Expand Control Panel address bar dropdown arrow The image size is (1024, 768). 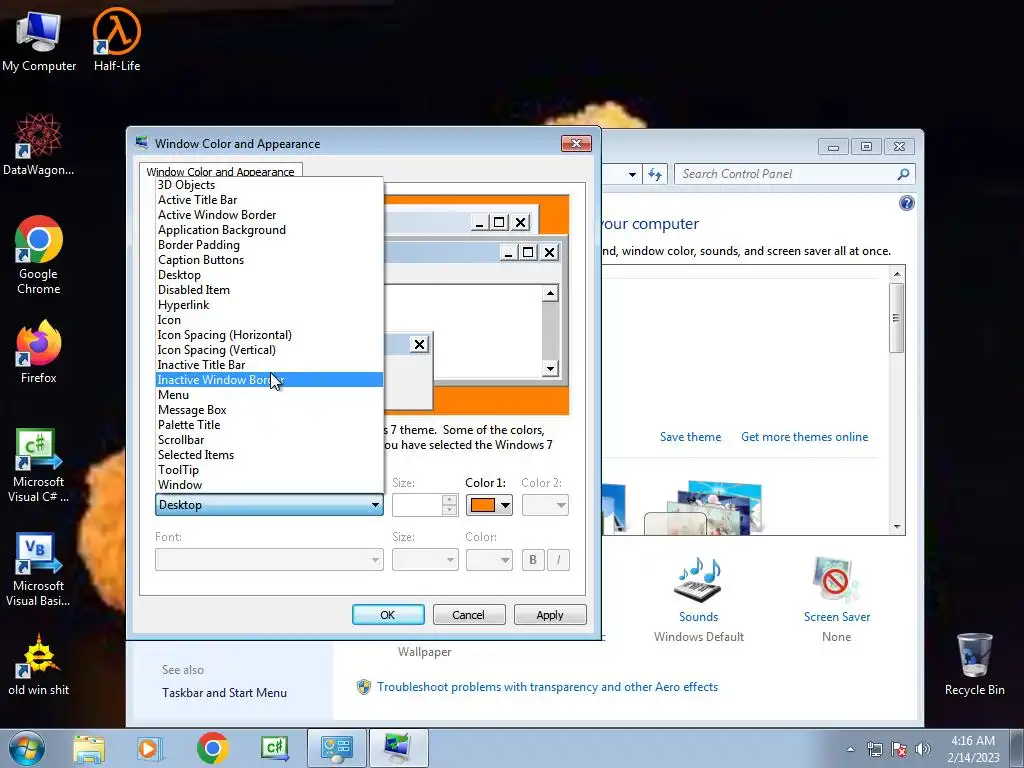pos(632,174)
